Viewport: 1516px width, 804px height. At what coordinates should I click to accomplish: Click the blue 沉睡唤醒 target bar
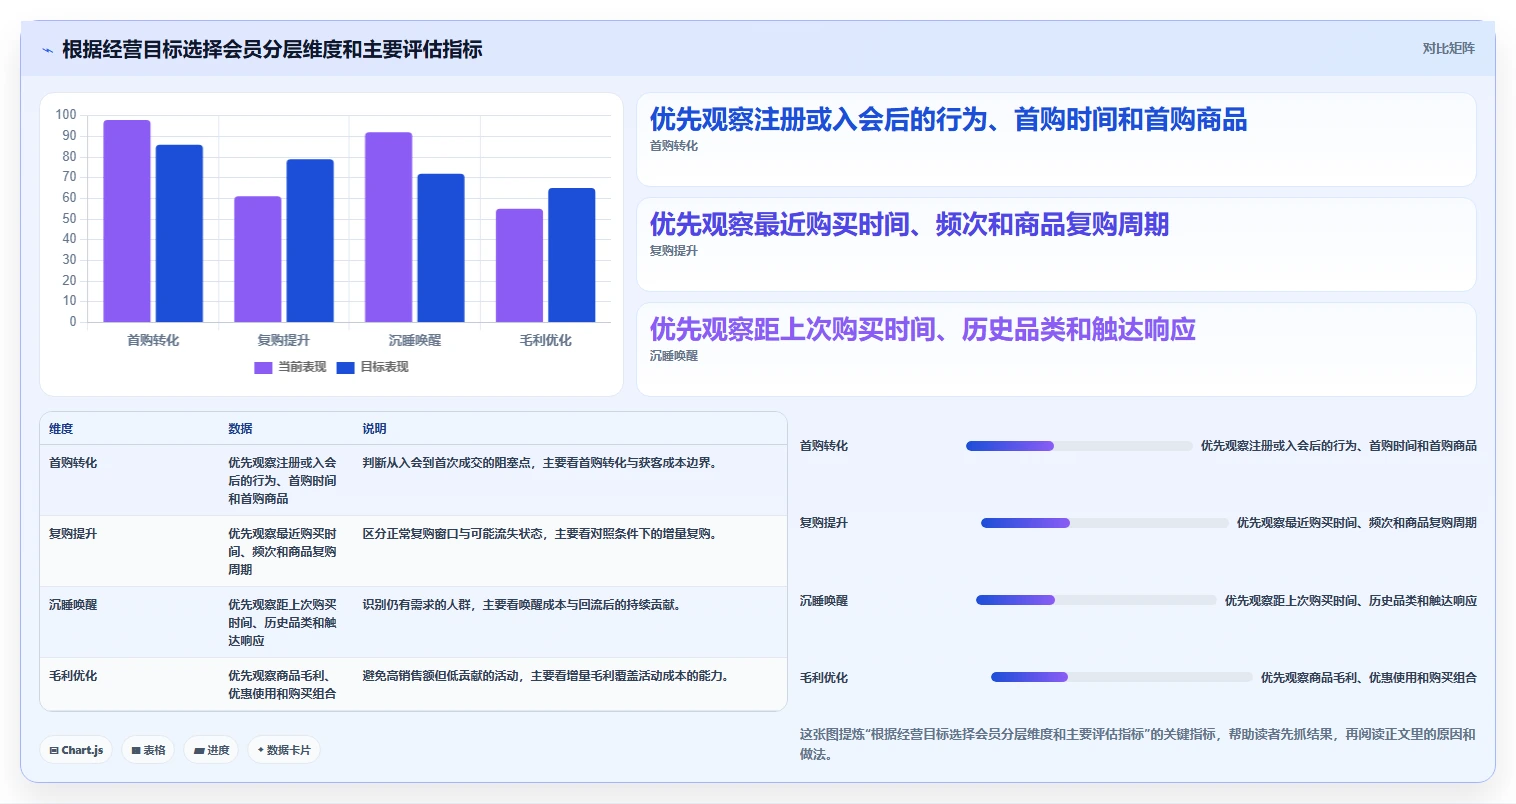pos(441,248)
